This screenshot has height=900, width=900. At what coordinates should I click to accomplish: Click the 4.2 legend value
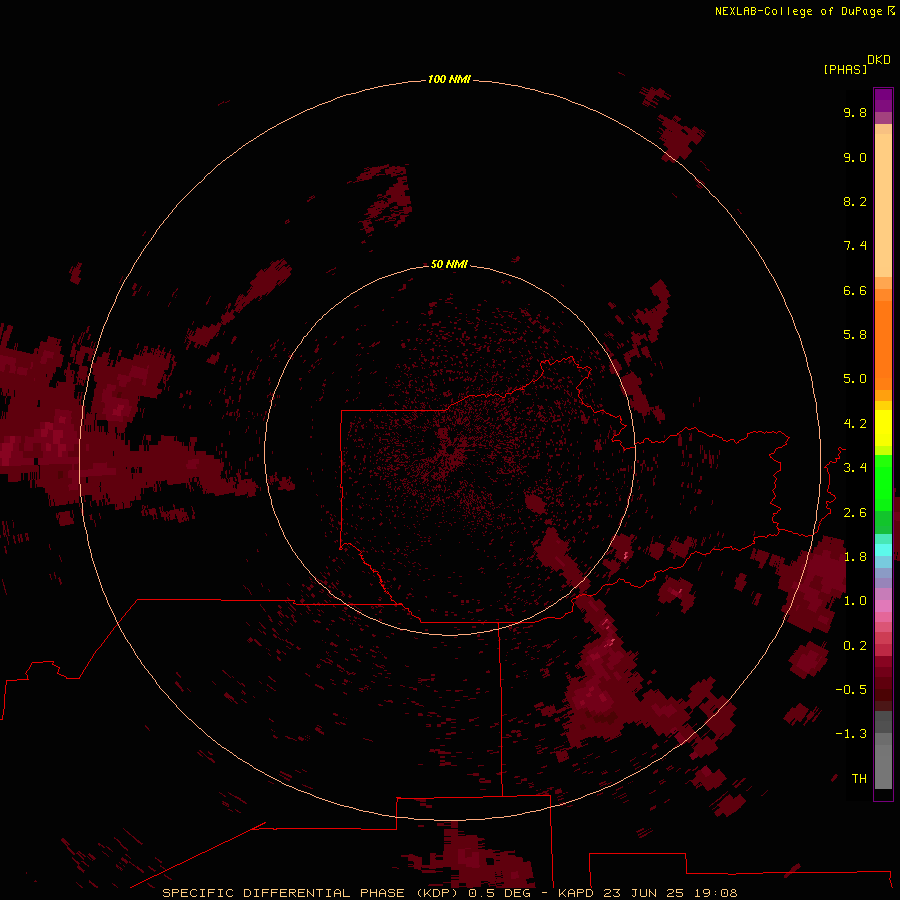[x=855, y=424]
